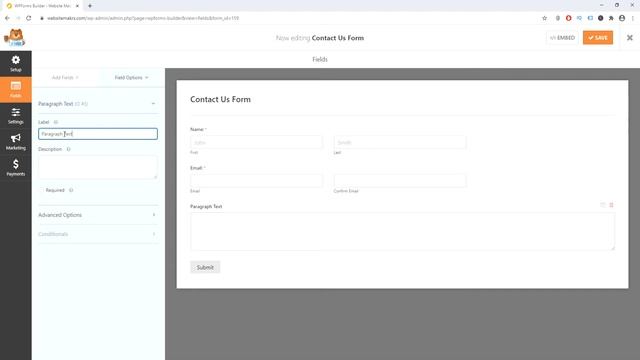Click the Submit button in preview
The image size is (640, 360).
pos(205,267)
